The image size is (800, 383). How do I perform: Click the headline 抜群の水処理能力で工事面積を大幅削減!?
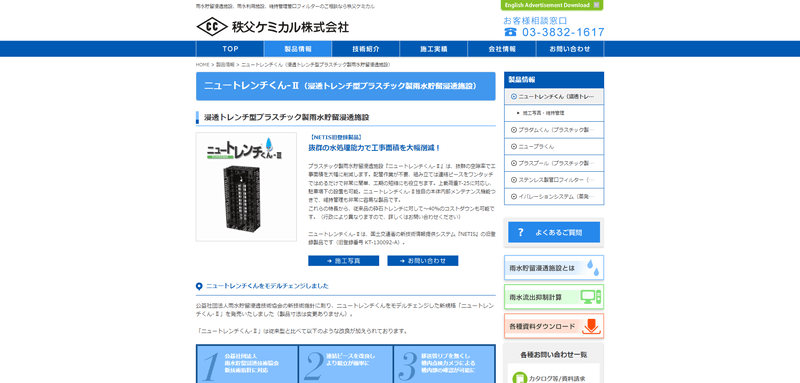point(374,148)
